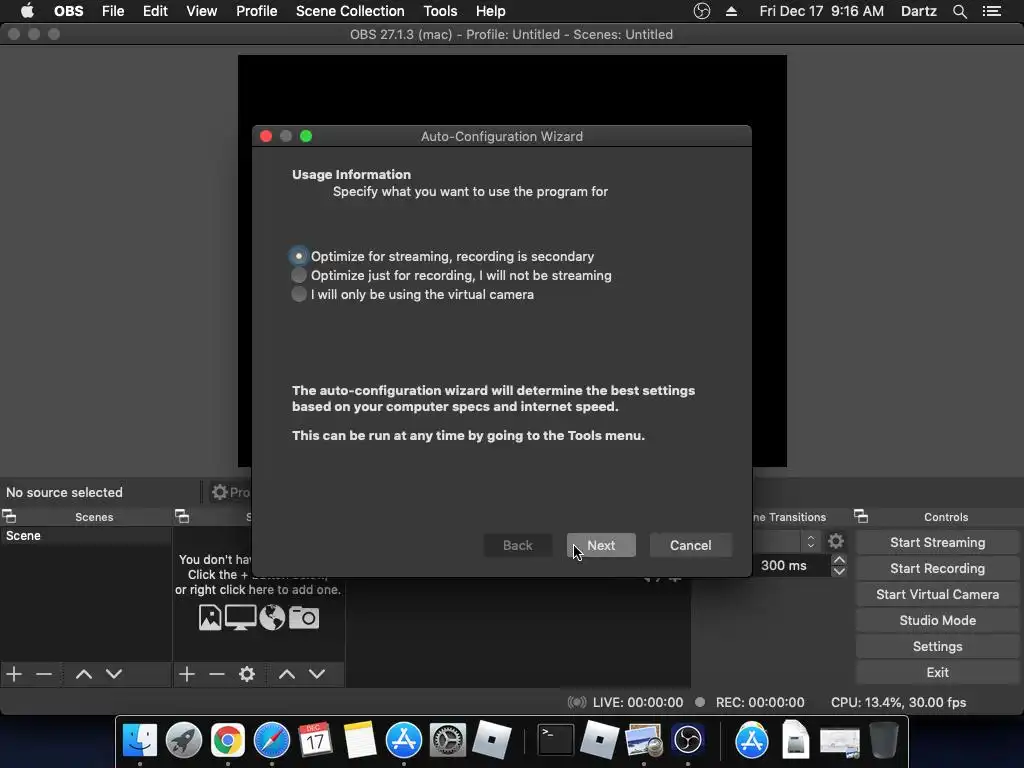Open the Apple menu
The height and width of the screenshot is (768, 1024).
(27, 11)
